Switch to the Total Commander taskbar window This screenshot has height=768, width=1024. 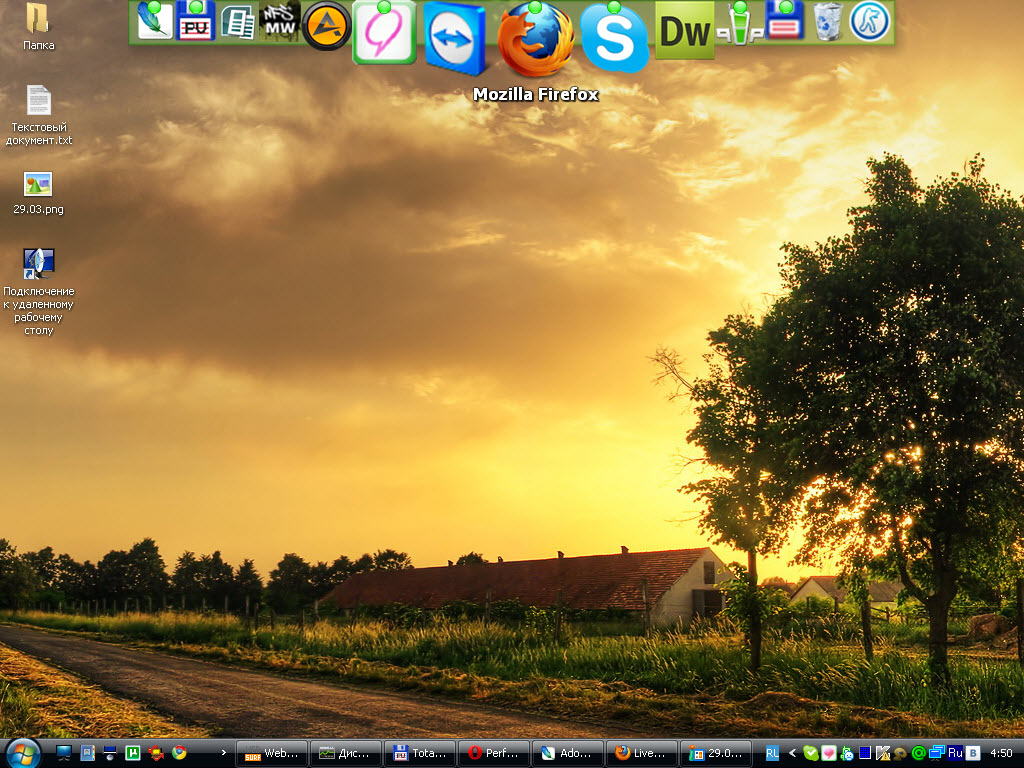420,753
